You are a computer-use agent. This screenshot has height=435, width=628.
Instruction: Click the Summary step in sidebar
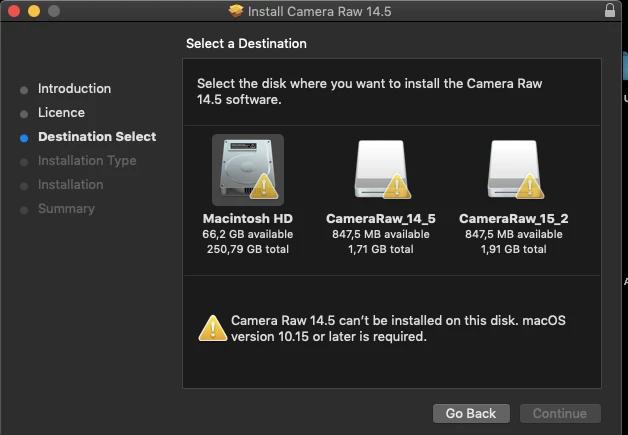tap(66, 209)
